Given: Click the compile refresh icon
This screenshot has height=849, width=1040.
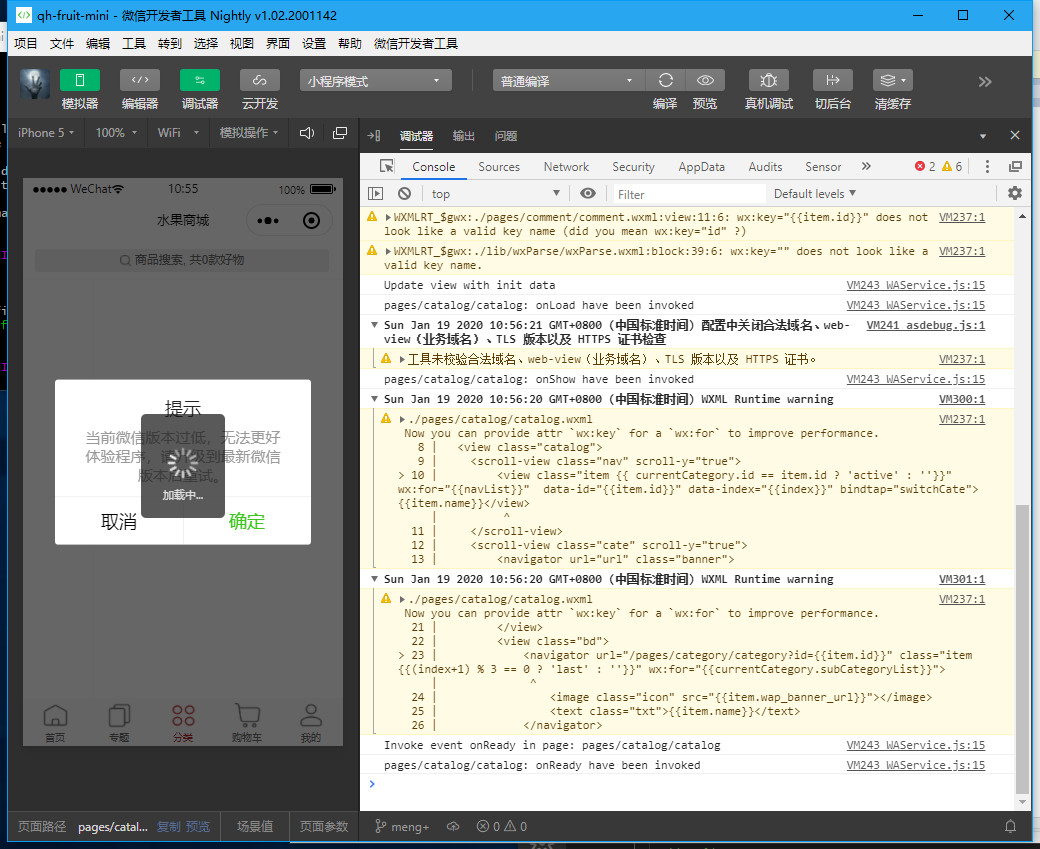Looking at the screenshot, I should 665,80.
